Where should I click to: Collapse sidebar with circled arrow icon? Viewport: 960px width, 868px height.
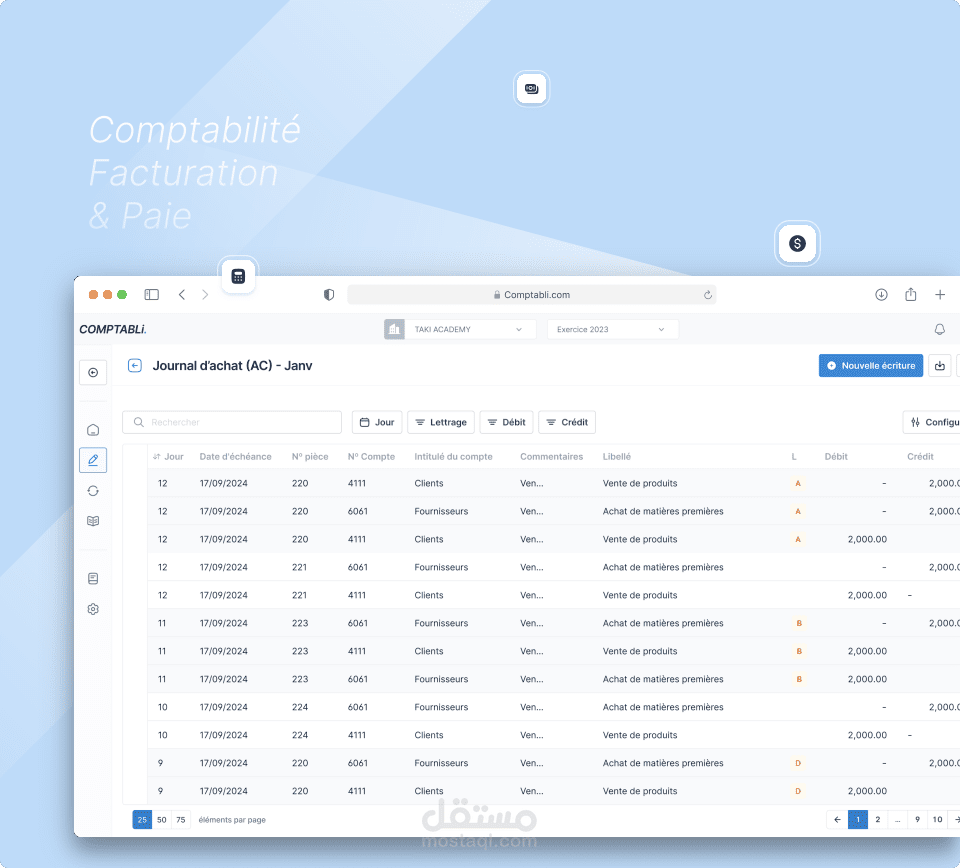93,372
